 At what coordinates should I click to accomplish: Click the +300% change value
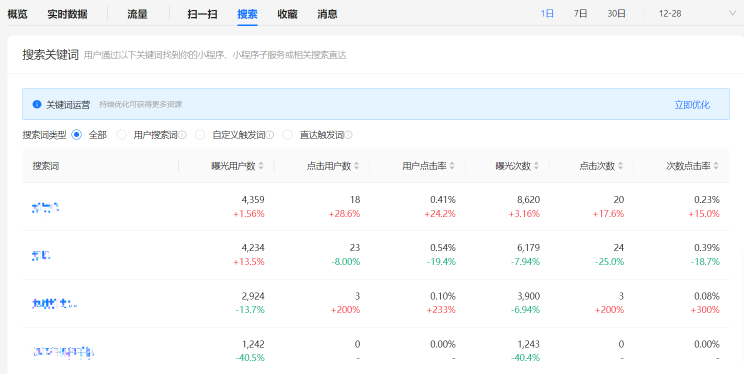pos(704,310)
